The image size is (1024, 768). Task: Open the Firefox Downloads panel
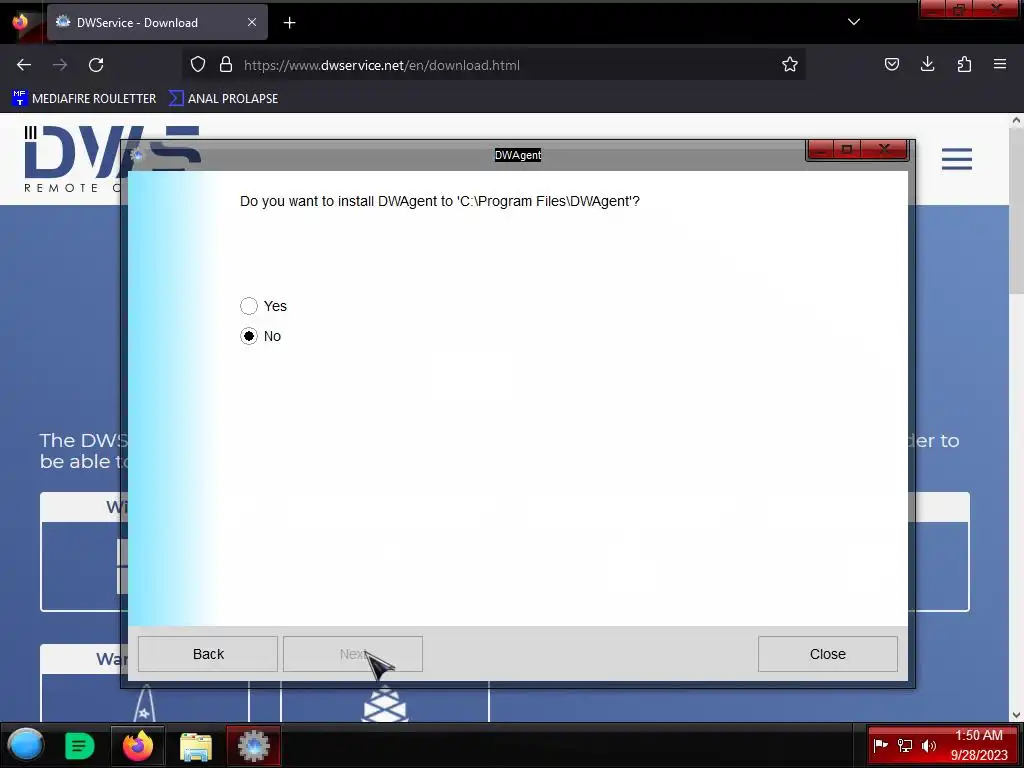(x=927, y=64)
